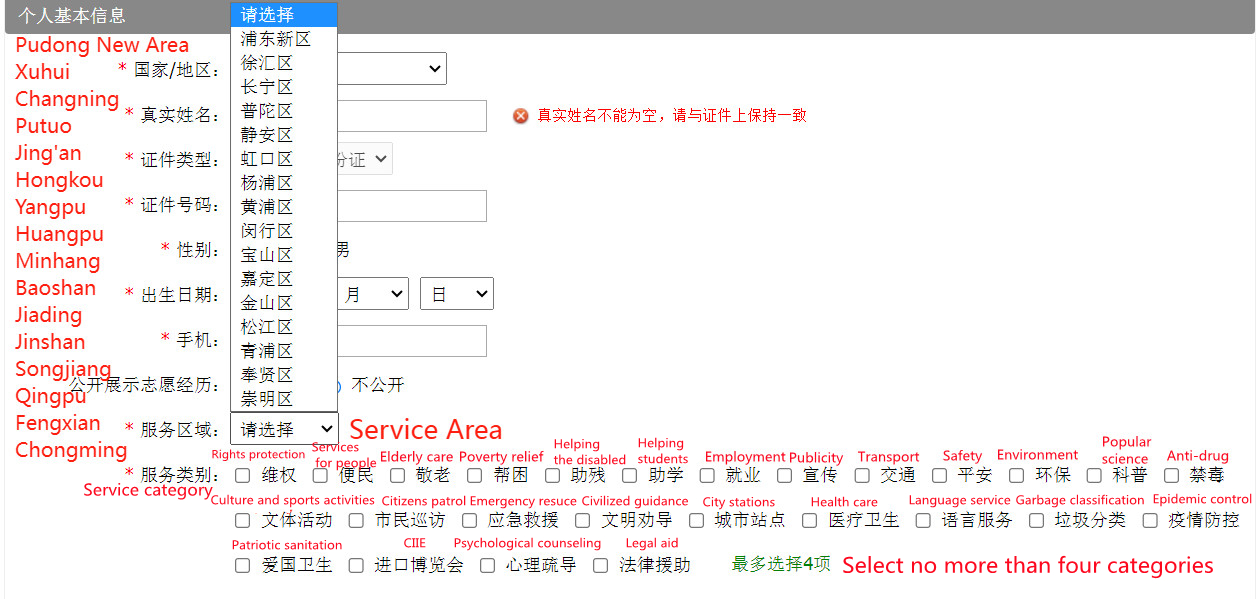Select 闵行区 in the list
Viewport: 1256px width, 599px height.
(284, 231)
